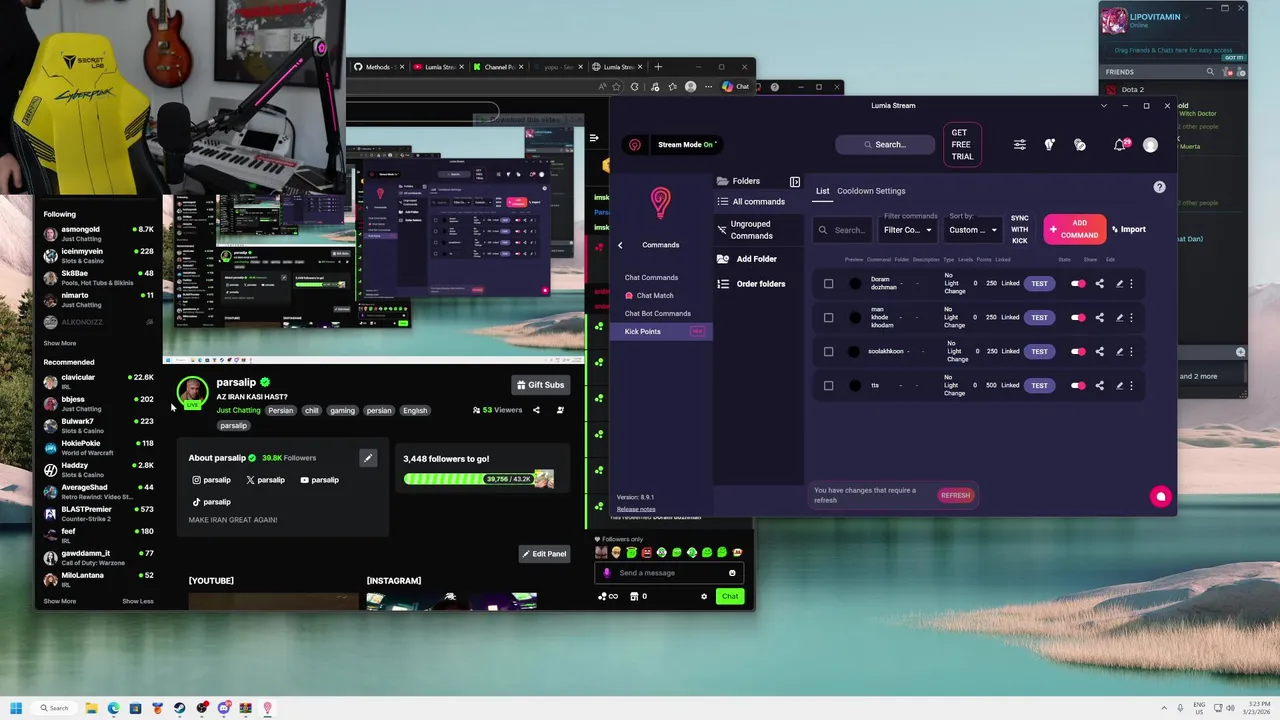Focus the commands list Search field
Viewport: 1280px width, 720px height.
tap(842, 230)
